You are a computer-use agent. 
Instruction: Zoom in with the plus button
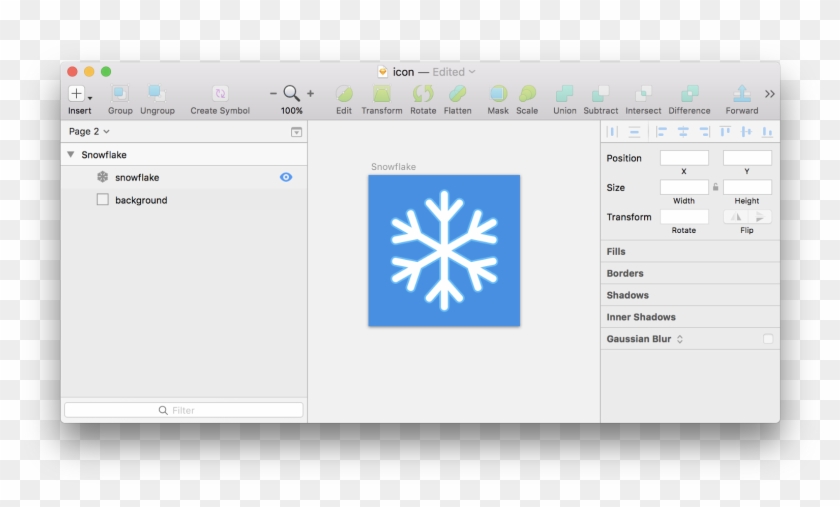(310, 93)
